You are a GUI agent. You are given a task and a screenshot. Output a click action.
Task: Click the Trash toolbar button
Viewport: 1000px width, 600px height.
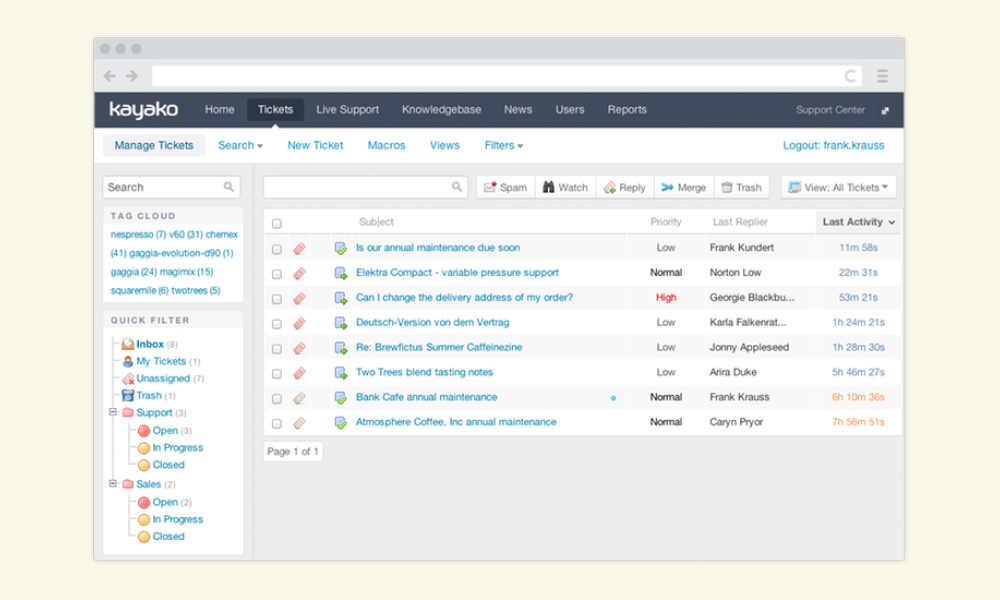click(x=742, y=187)
